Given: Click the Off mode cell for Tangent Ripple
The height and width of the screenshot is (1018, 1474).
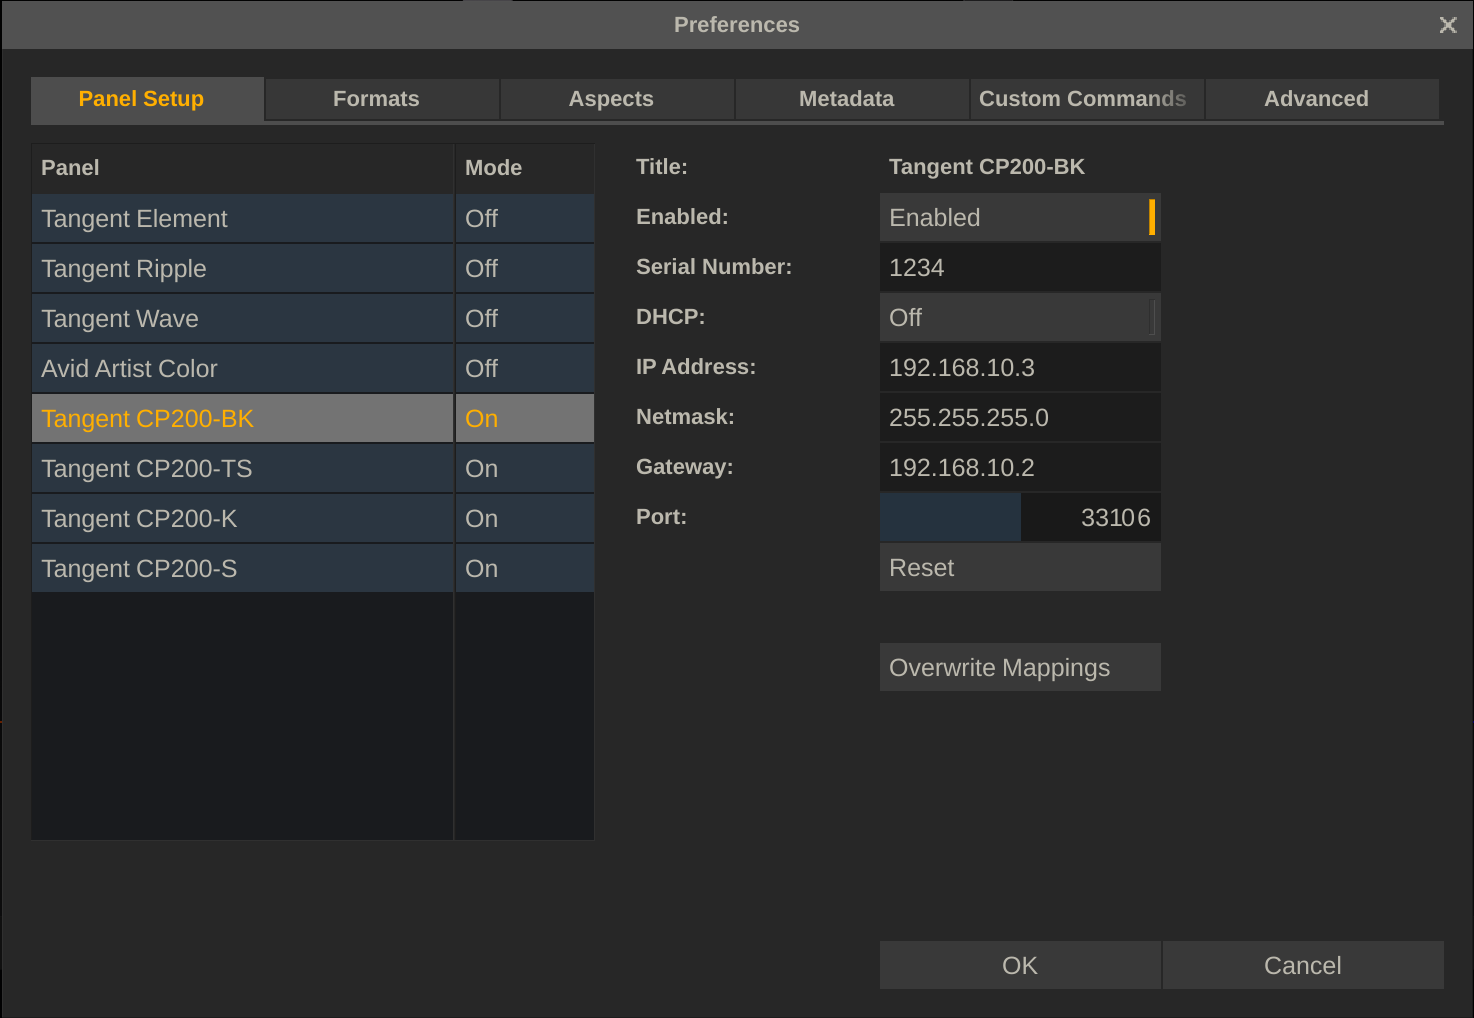Looking at the screenshot, I should [525, 268].
